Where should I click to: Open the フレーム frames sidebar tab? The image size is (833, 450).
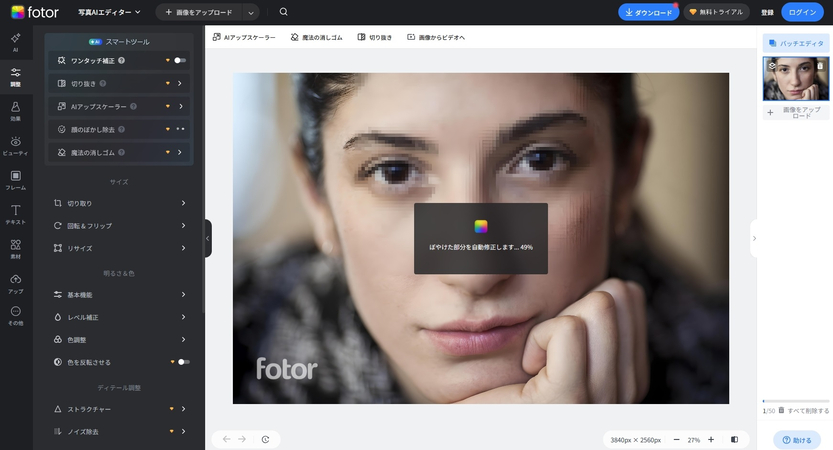tap(15, 181)
